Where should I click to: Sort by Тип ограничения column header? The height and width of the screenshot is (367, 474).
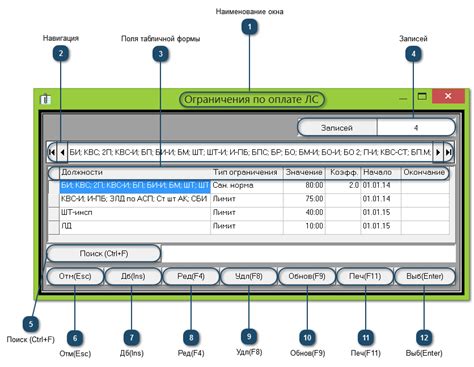(x=247, y=172)
